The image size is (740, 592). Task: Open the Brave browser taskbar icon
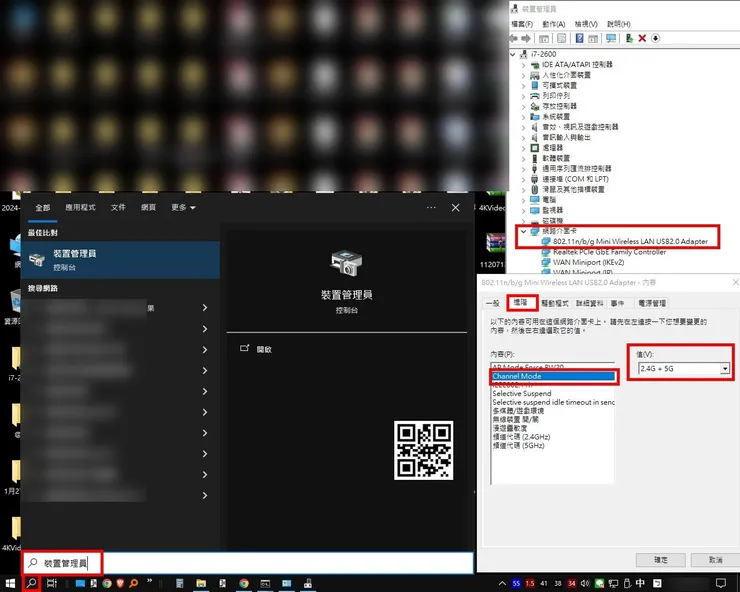coord(120,584)
